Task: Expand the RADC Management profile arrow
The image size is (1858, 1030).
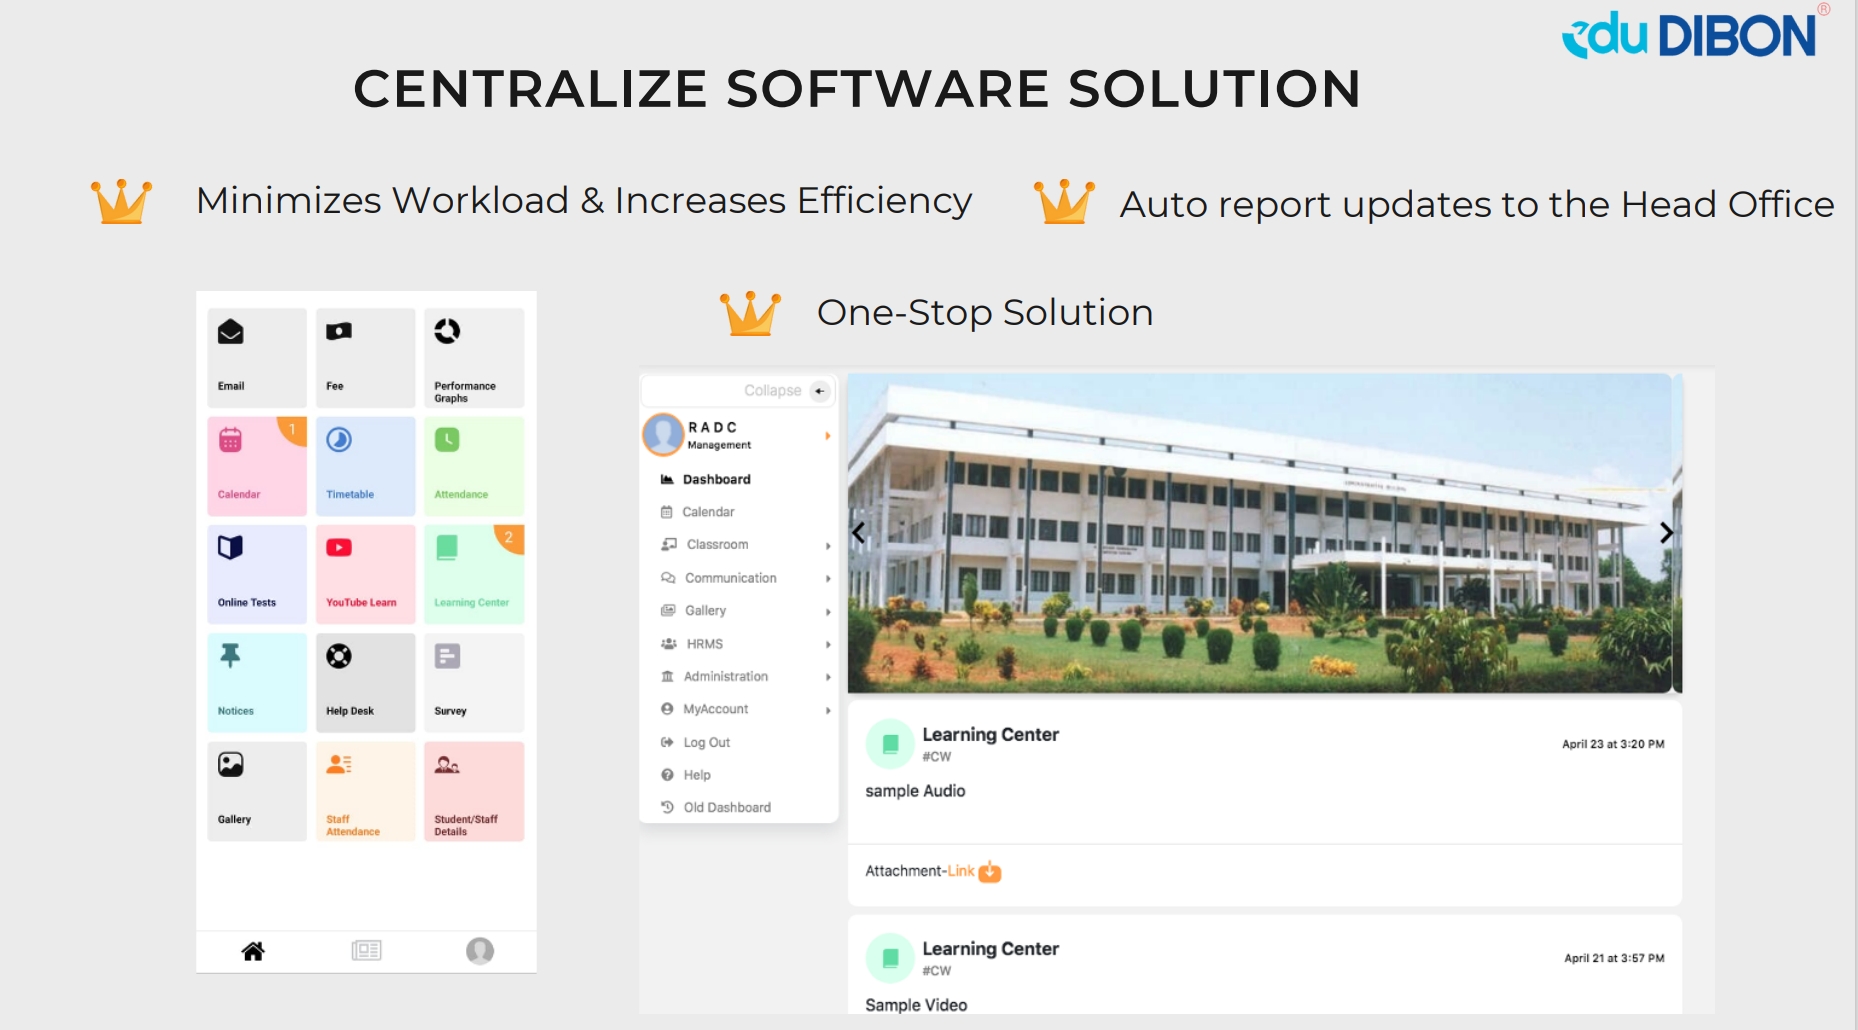Action: pyautogui.click(x=828, y=436)
